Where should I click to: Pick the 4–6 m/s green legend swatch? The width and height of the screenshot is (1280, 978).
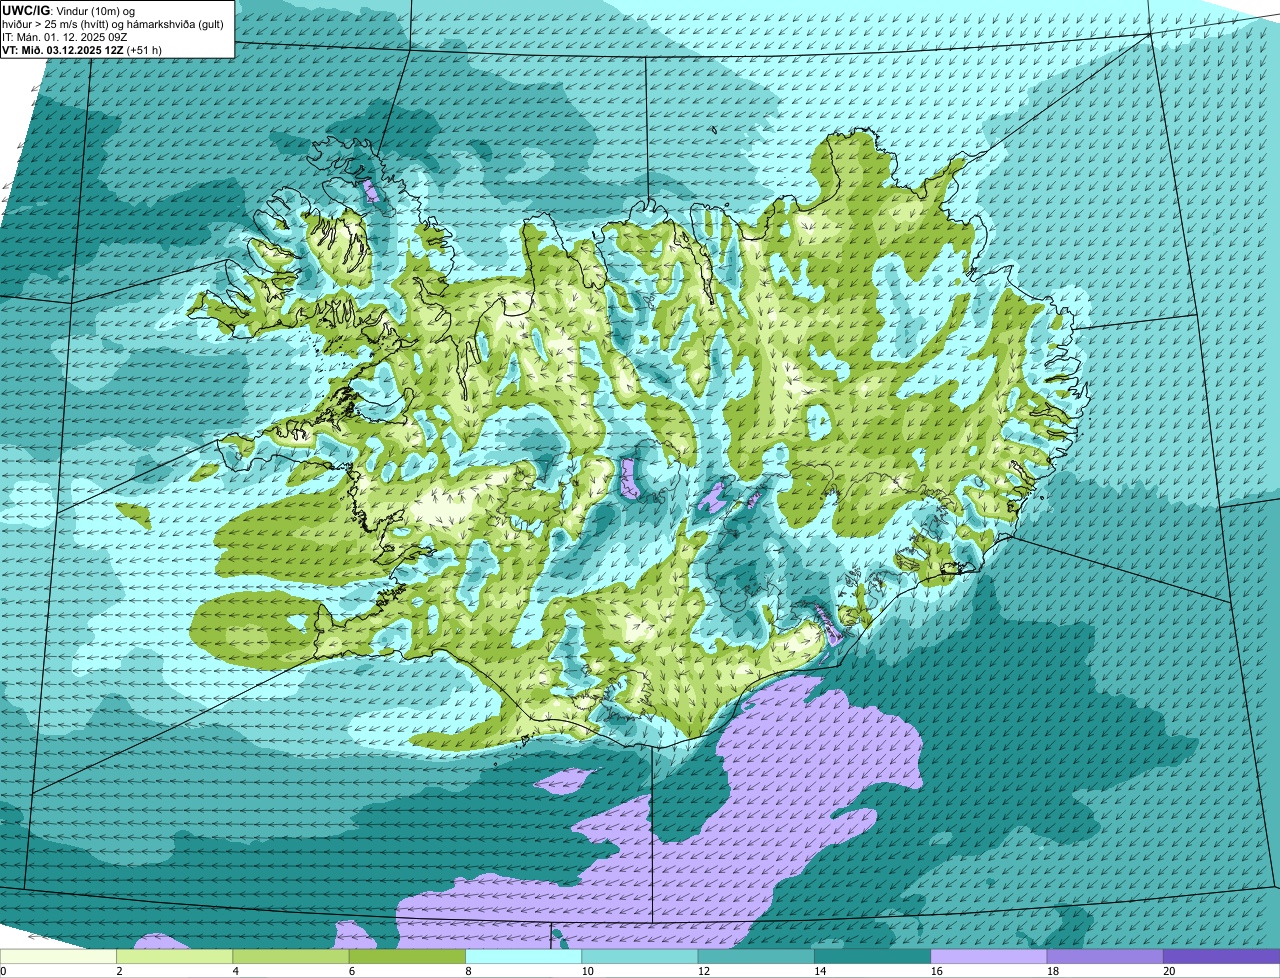[x=291, y=957]
